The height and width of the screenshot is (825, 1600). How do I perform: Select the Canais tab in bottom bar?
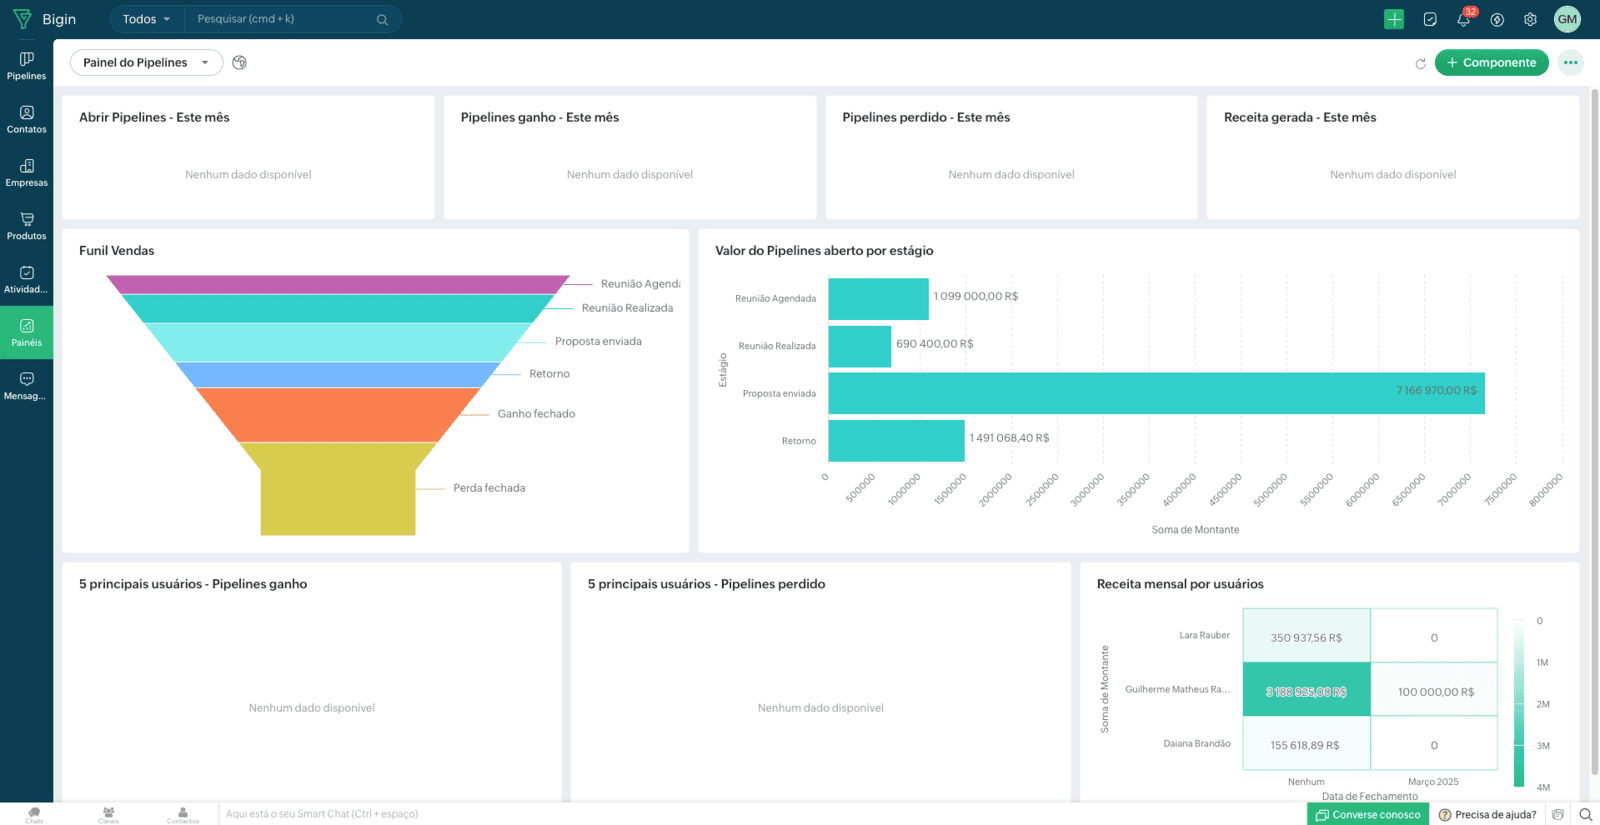point(108,814)
